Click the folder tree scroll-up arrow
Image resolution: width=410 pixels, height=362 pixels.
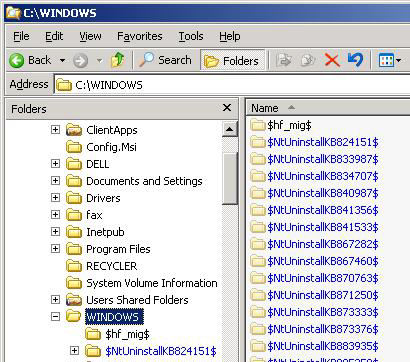[230, 129]
